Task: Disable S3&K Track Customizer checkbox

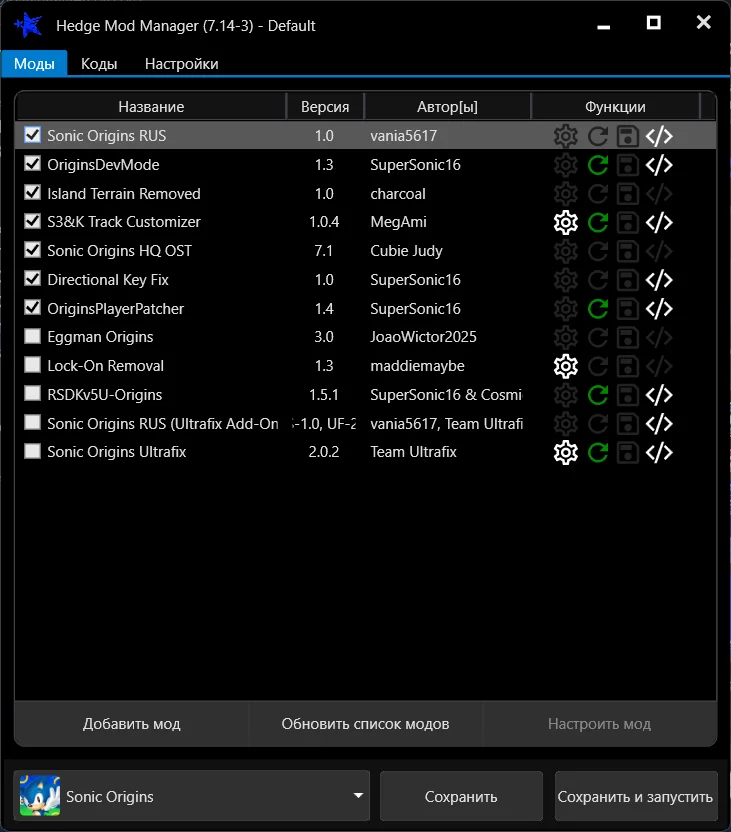Action: (32, 221)
